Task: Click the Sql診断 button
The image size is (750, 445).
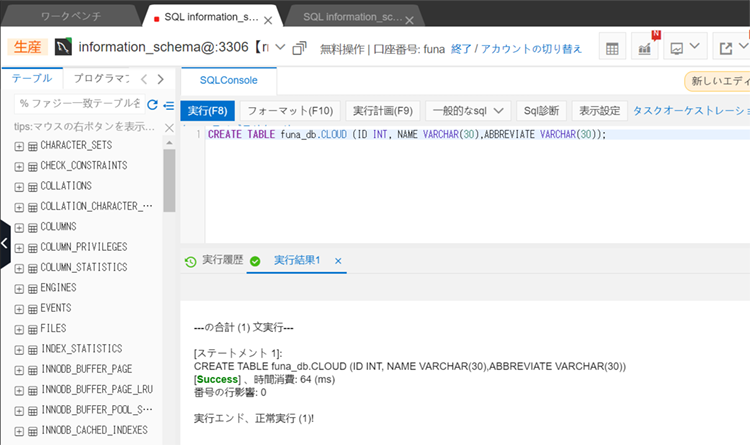Action: [541, 111]
